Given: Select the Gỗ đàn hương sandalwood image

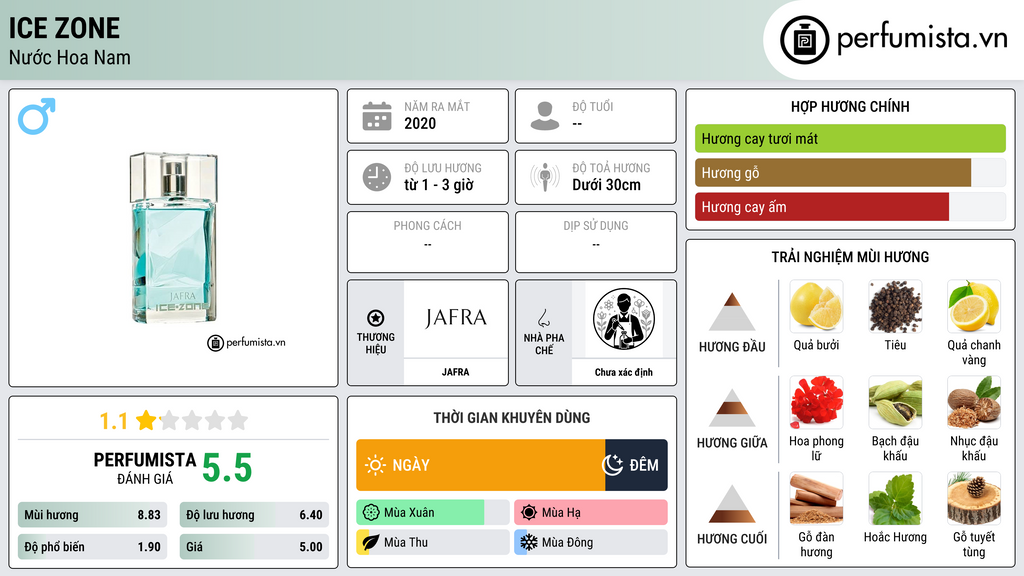Looking at the screenshot, I should click(816, 498).
